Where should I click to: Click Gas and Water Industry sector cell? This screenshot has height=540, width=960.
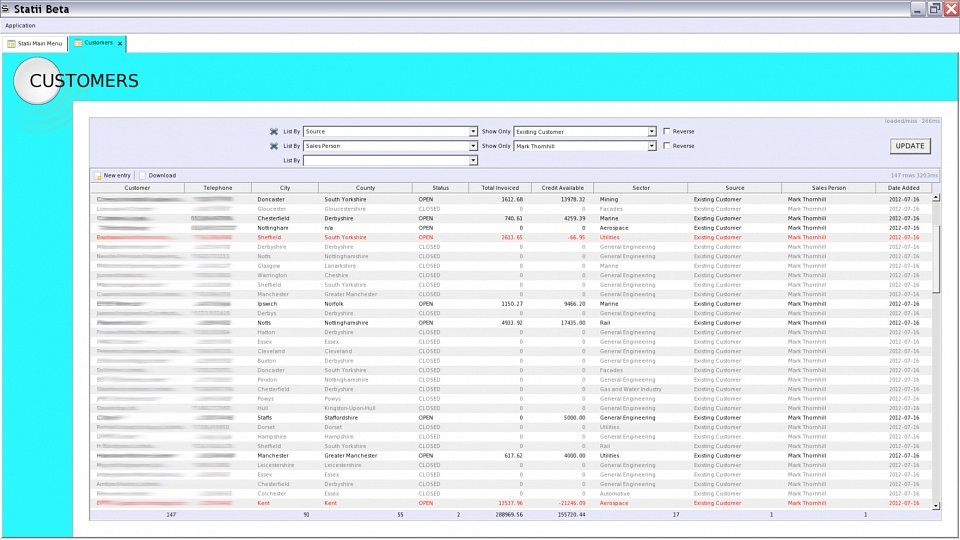pos(631,389)
